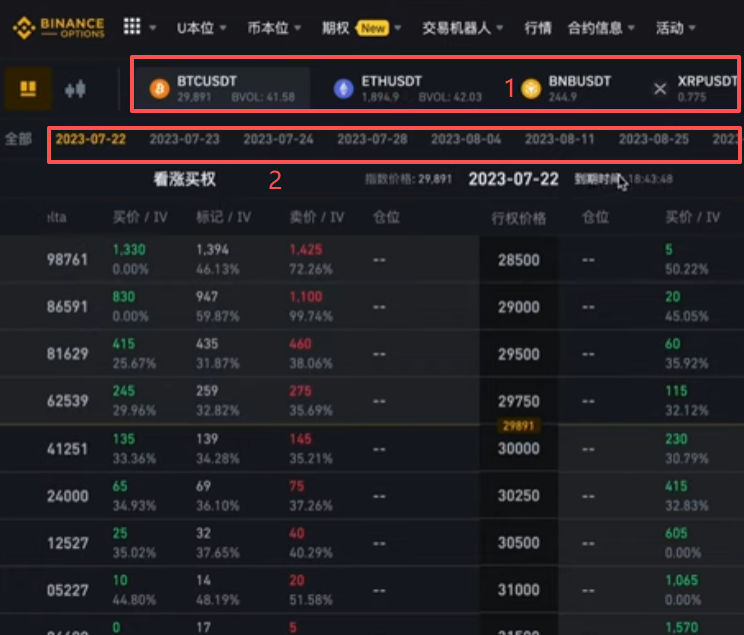Click call mark price 32 for strike 30500
Screen dimensions: 744x635
pyautogui.click(x=204, y=533)
